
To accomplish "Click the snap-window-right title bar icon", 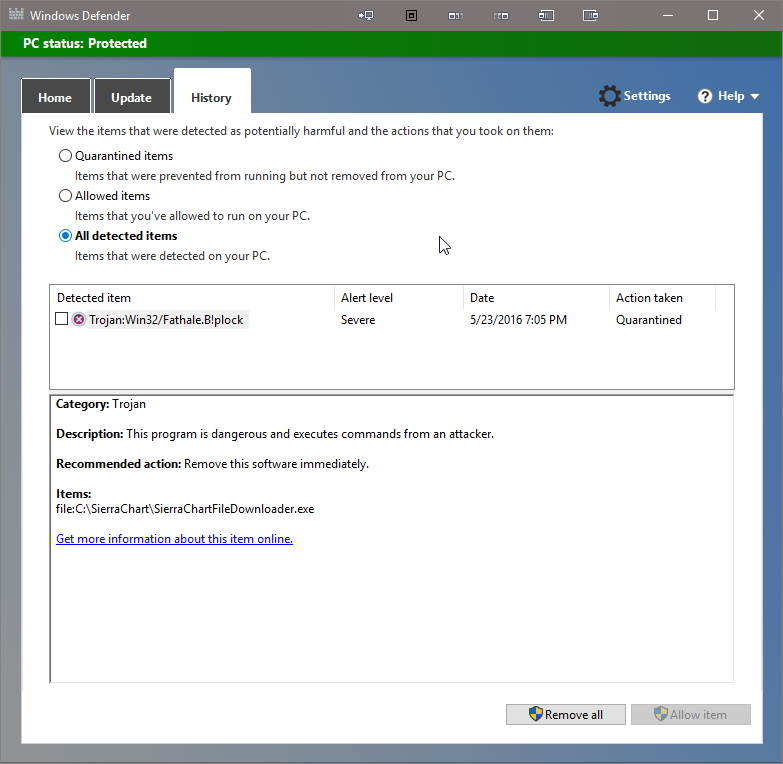I will tap(590, 15).
